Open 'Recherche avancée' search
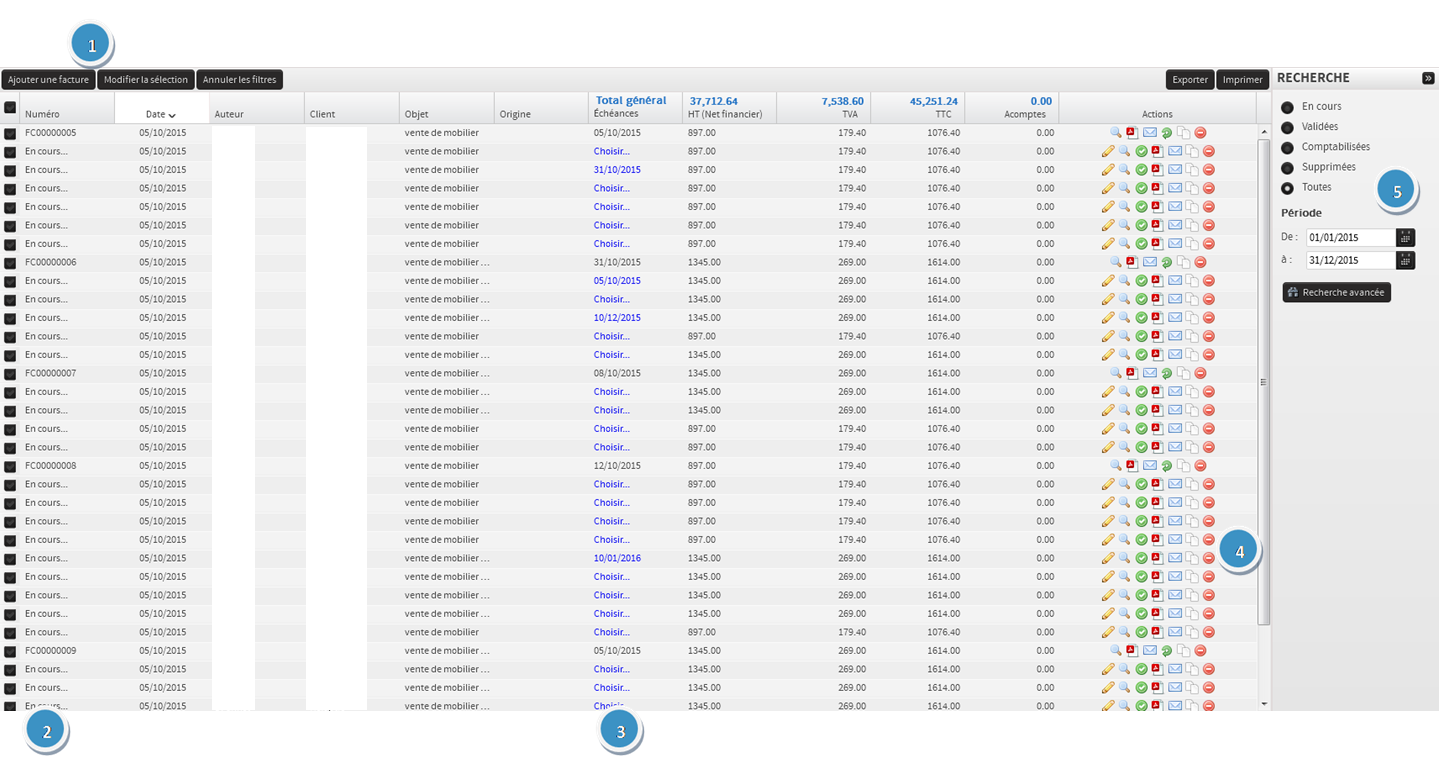 pyautogui.click(x=1336, y=292)
